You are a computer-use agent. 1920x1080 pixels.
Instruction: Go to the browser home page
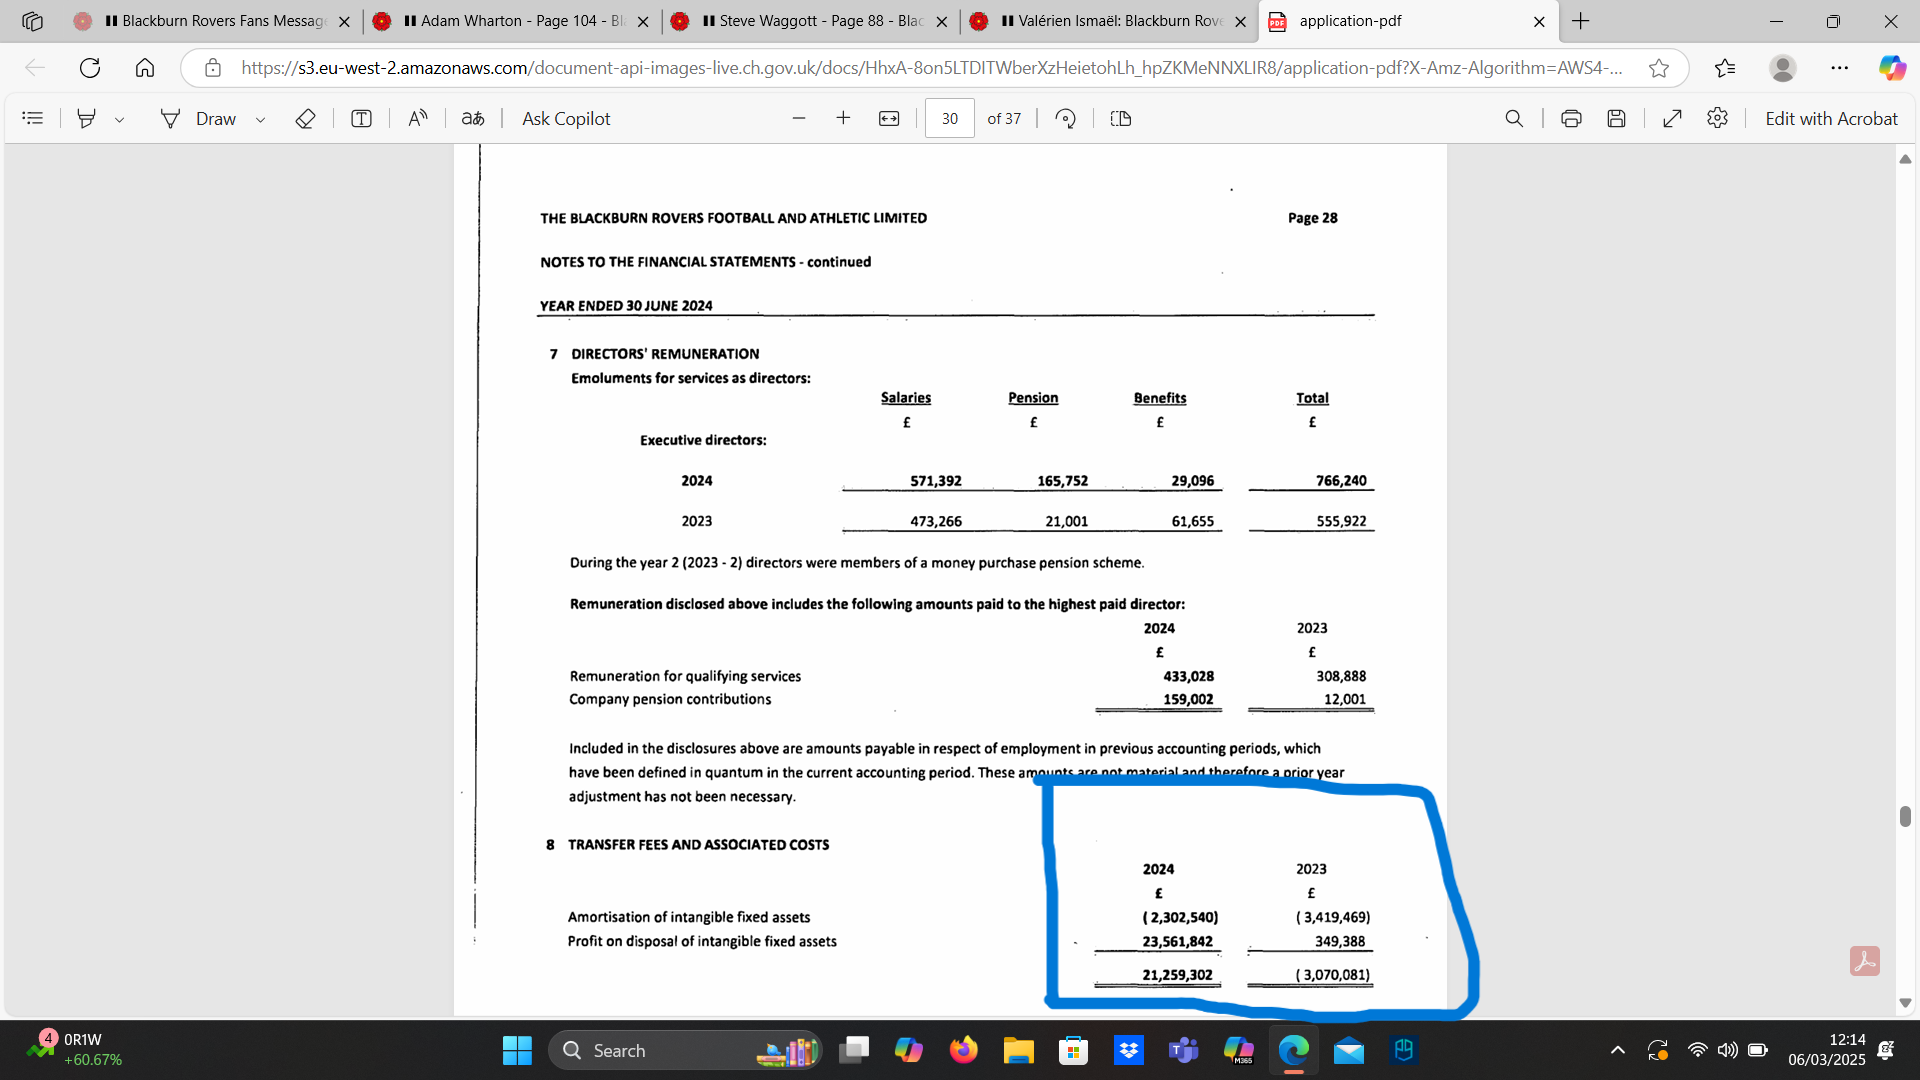[145, 68]
